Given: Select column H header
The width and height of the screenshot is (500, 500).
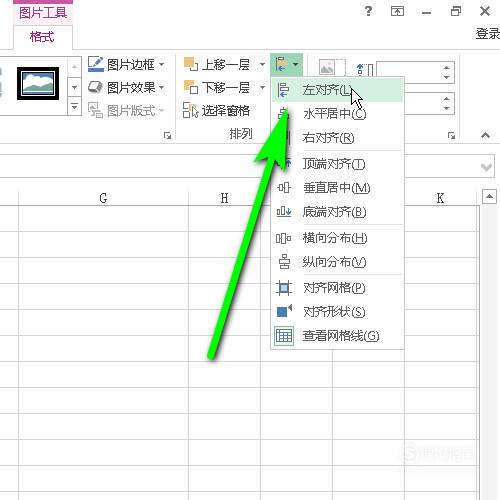Looking at the screenshot, I should (224, 198).
